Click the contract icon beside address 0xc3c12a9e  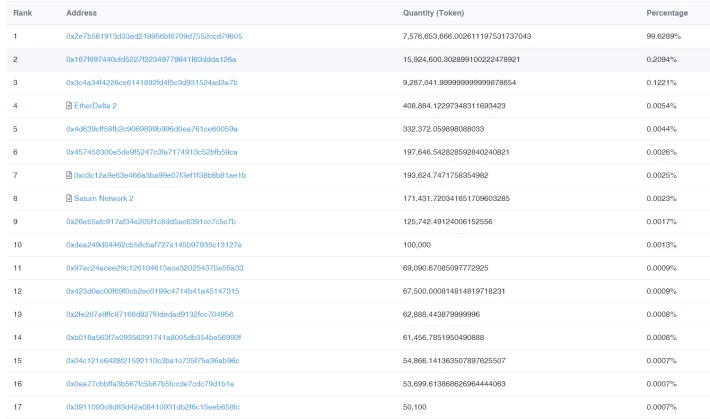pyautogui.click(x=69, y=175)
